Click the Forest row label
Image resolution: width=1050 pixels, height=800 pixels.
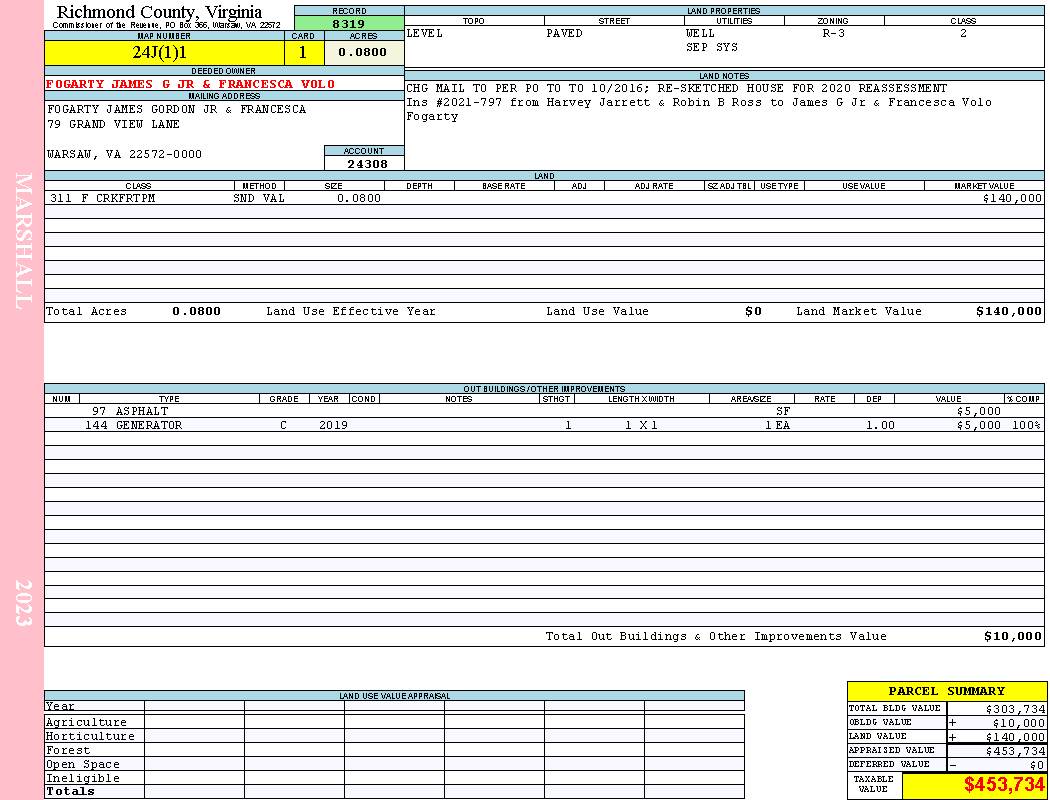tap(68, 750)
